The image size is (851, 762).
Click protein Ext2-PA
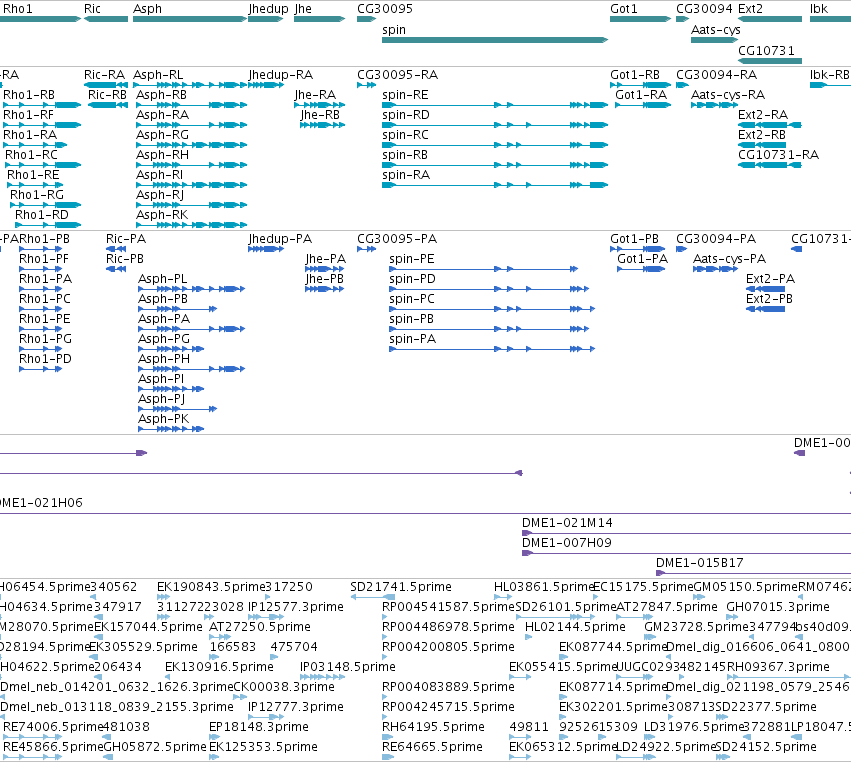coord(770,279)
